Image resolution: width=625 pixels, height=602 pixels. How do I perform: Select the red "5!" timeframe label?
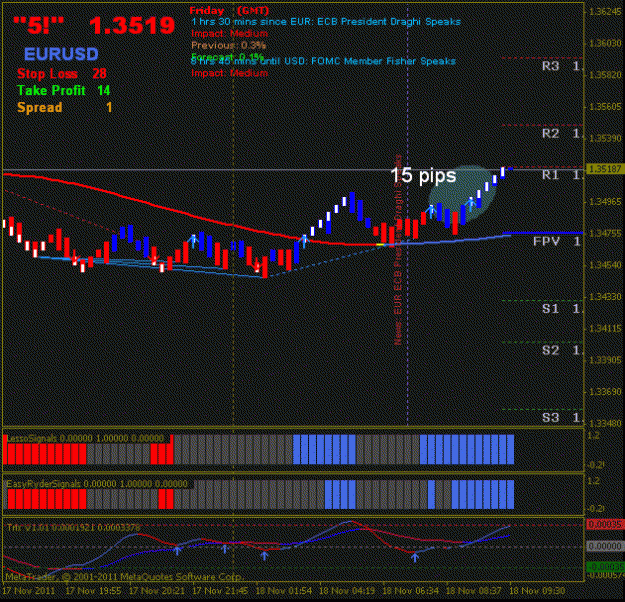(x=38, y=26)
